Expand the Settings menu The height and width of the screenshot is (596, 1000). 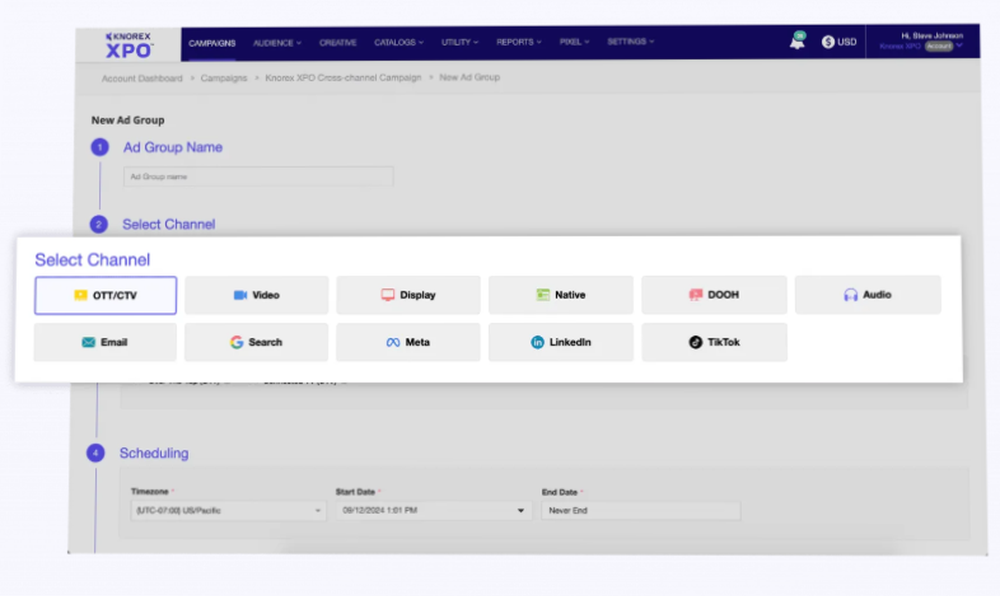(x=630, y=41)
